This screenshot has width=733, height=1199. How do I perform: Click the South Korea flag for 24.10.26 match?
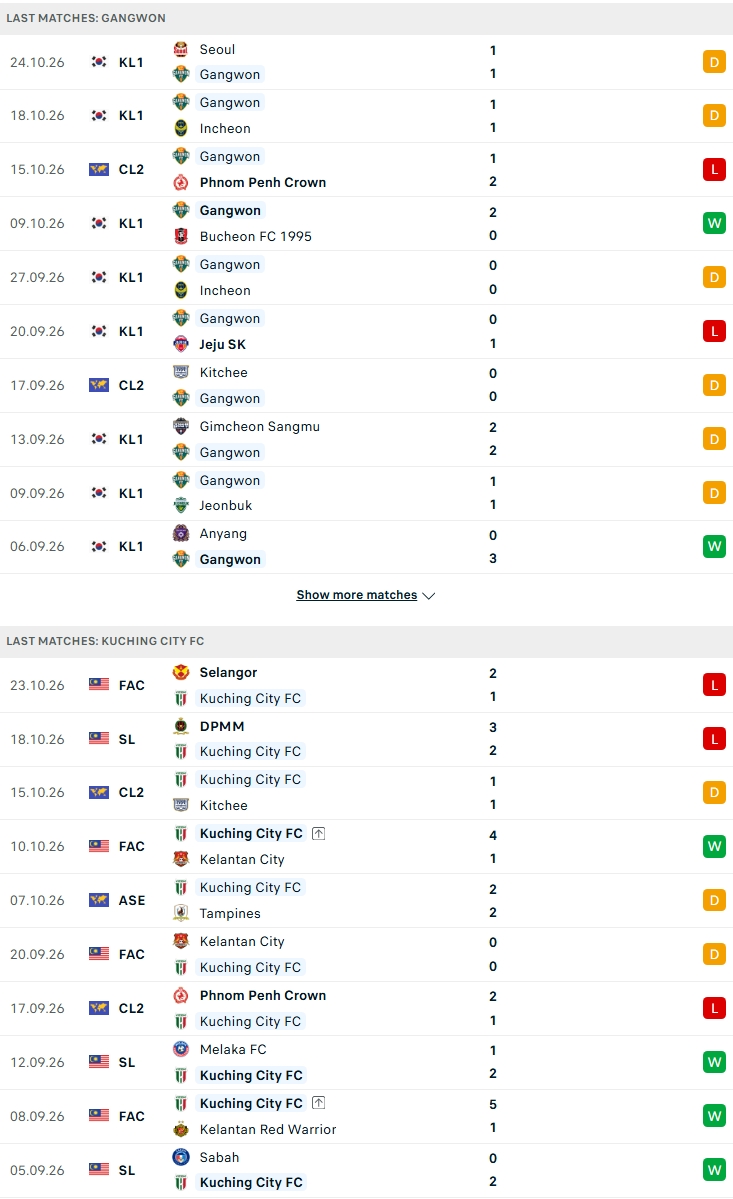(x=99, y=62)
